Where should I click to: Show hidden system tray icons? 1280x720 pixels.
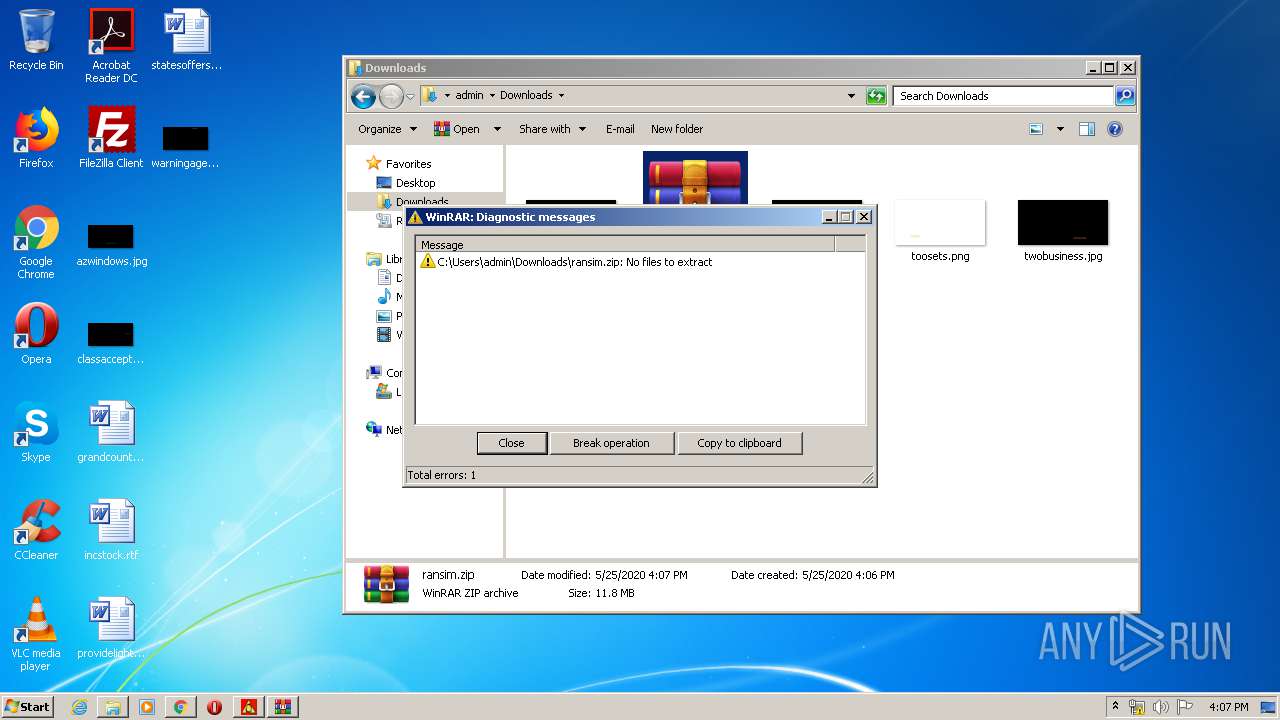point(1116,707)
